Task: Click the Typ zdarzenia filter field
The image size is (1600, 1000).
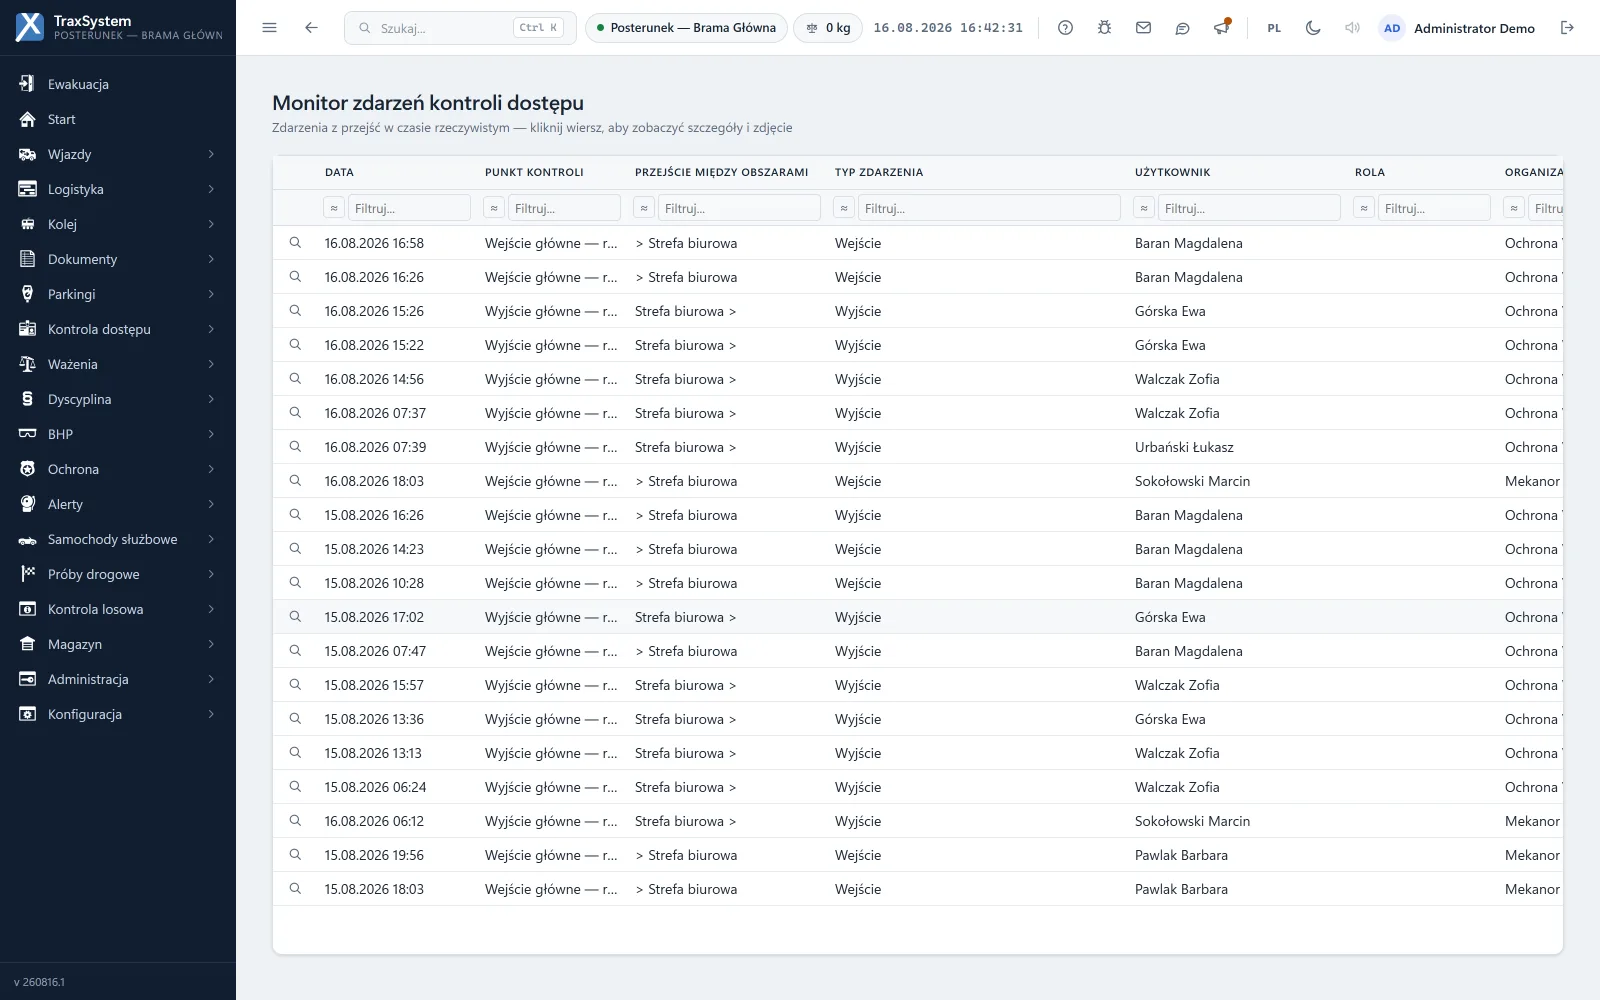Action: pos(989,208)
